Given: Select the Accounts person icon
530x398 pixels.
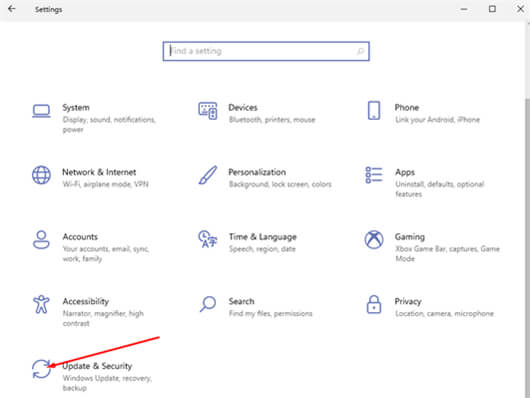Looking at the screenshot, I should pyautogui.click(x=41, y=240).
